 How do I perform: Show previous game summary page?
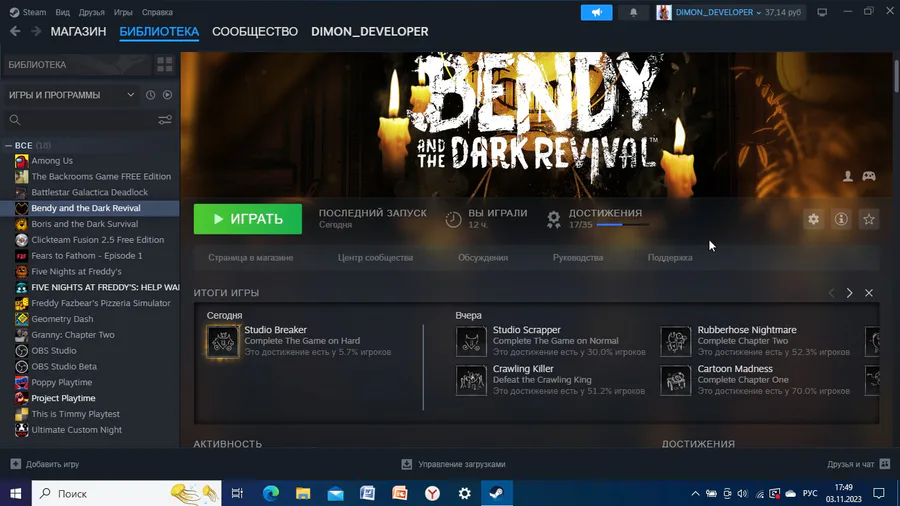831,293
